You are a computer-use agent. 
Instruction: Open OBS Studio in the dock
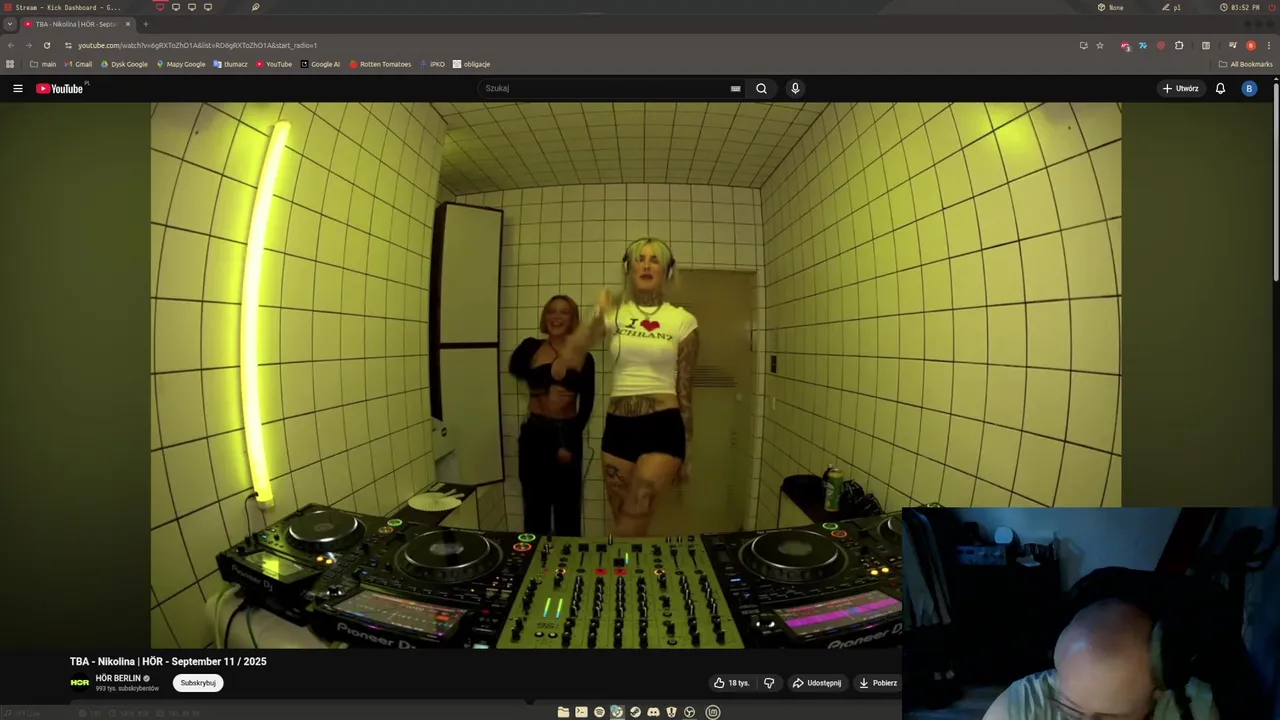click(x=689, y=712)
